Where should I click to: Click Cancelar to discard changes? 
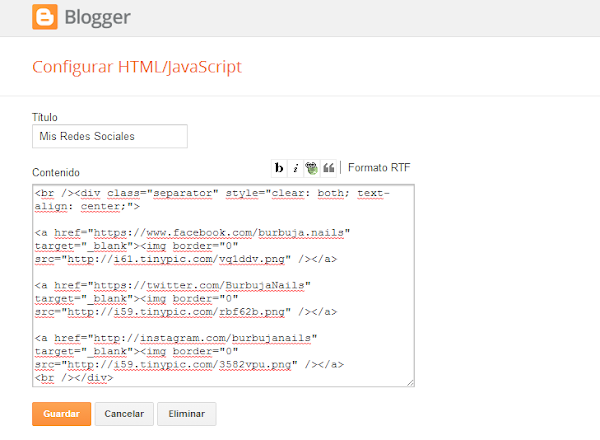point(125,414)
